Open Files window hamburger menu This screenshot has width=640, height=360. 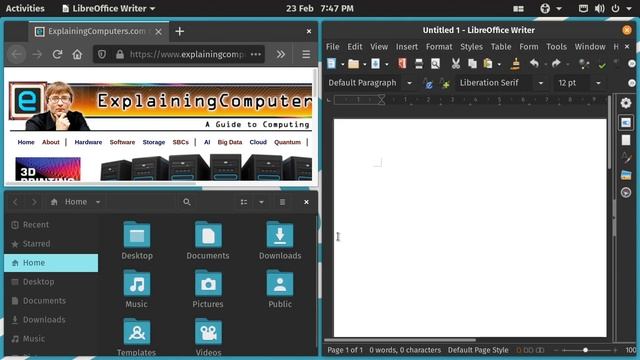282,202
